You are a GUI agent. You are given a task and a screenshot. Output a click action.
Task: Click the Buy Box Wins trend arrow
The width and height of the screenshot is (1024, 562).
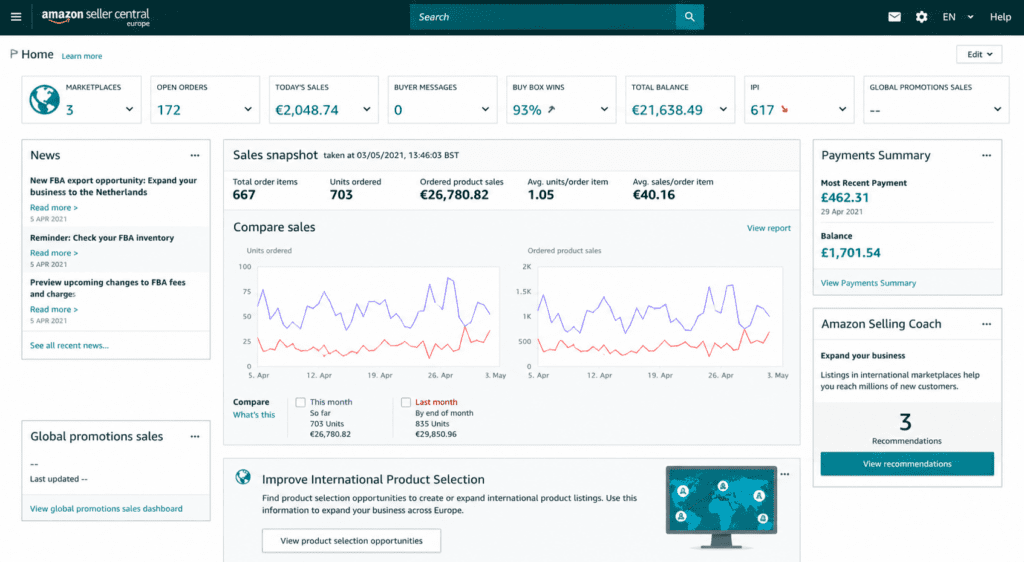(x=552, y=110)
